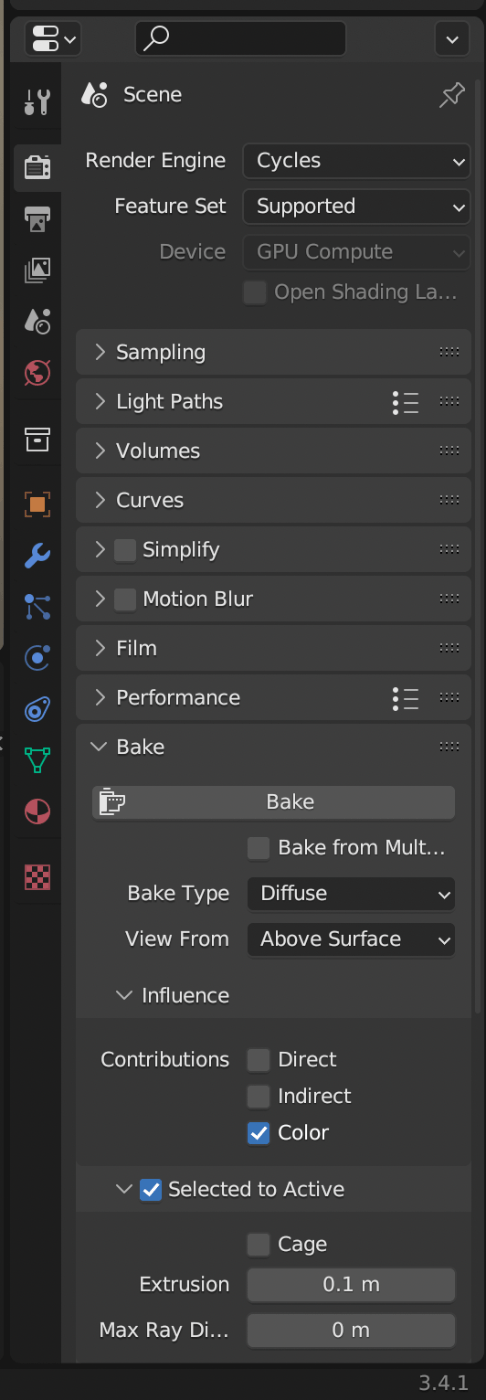This screenshot has width=486, height=1400.
Task: Open World properties tab
Action: point(37,372)
